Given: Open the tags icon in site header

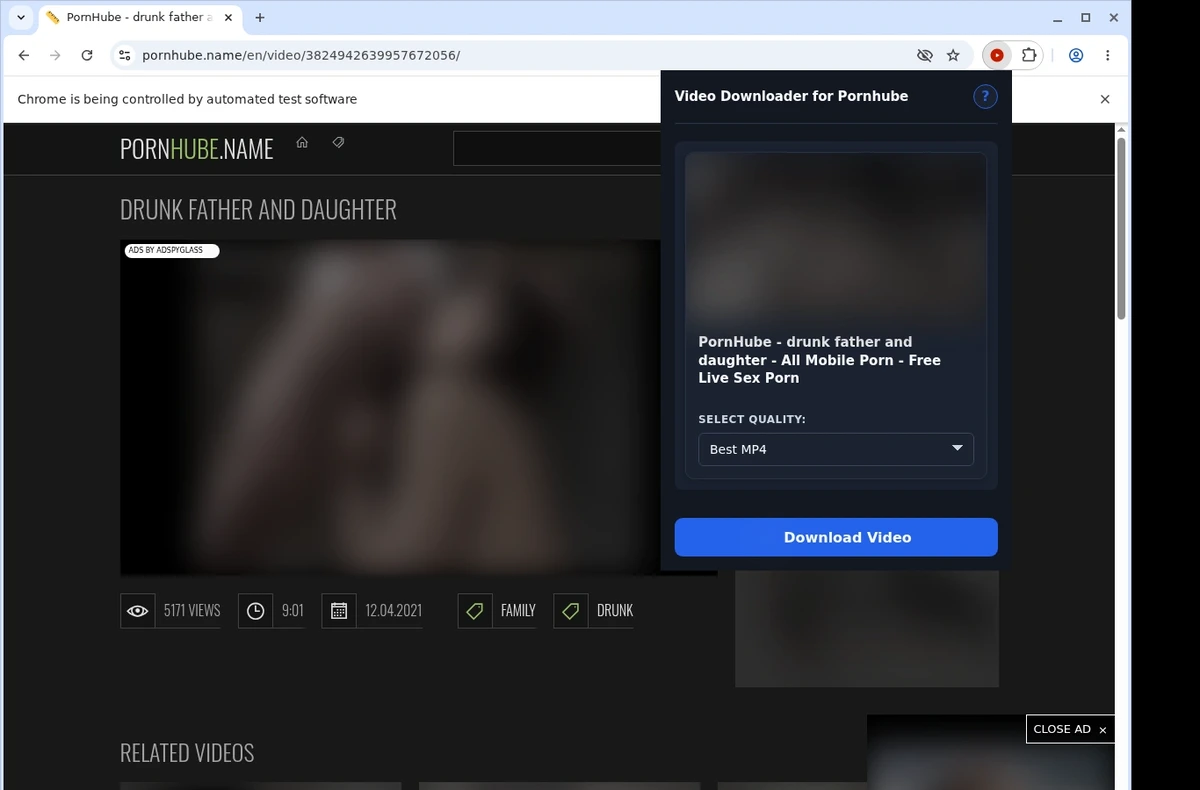Looking at the screenshot, I should [338, 142].
